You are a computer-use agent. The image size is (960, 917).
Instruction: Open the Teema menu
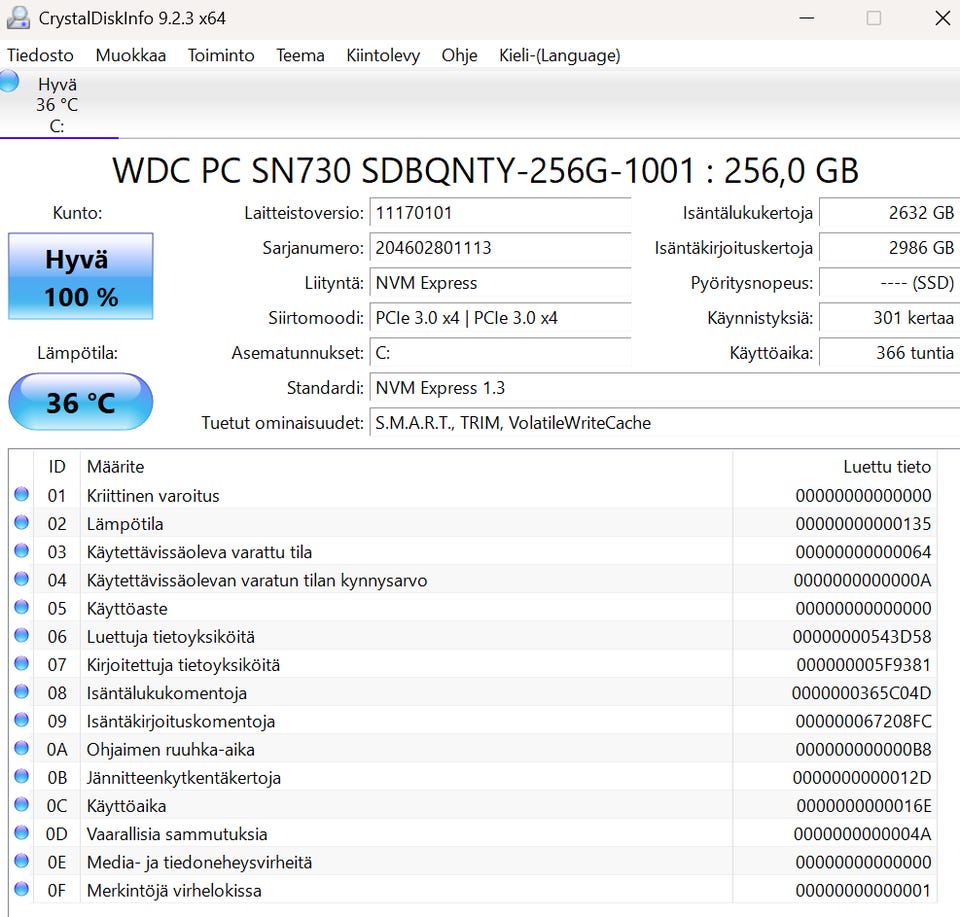pyautogui.click(x=300, y=55)
